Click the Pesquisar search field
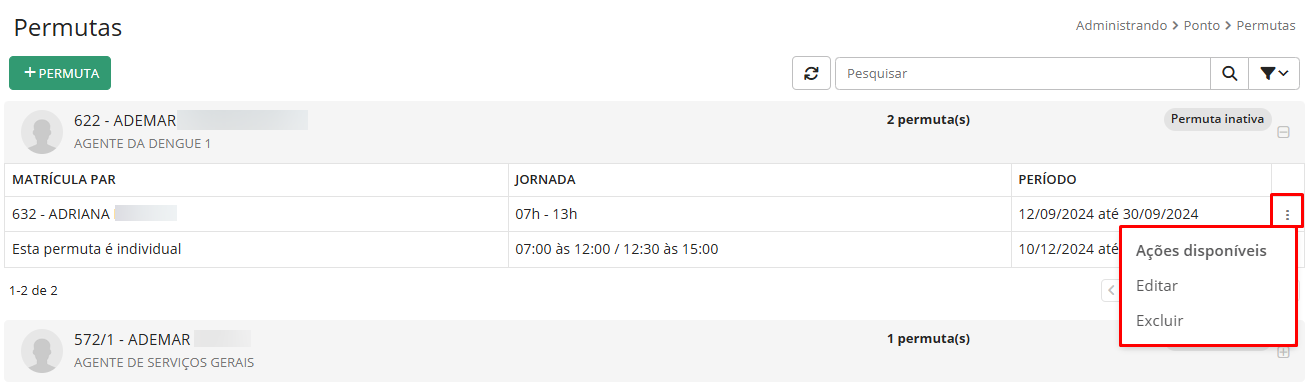The height and width of the screenshot is (390, 1313). tap(1023, 73)
